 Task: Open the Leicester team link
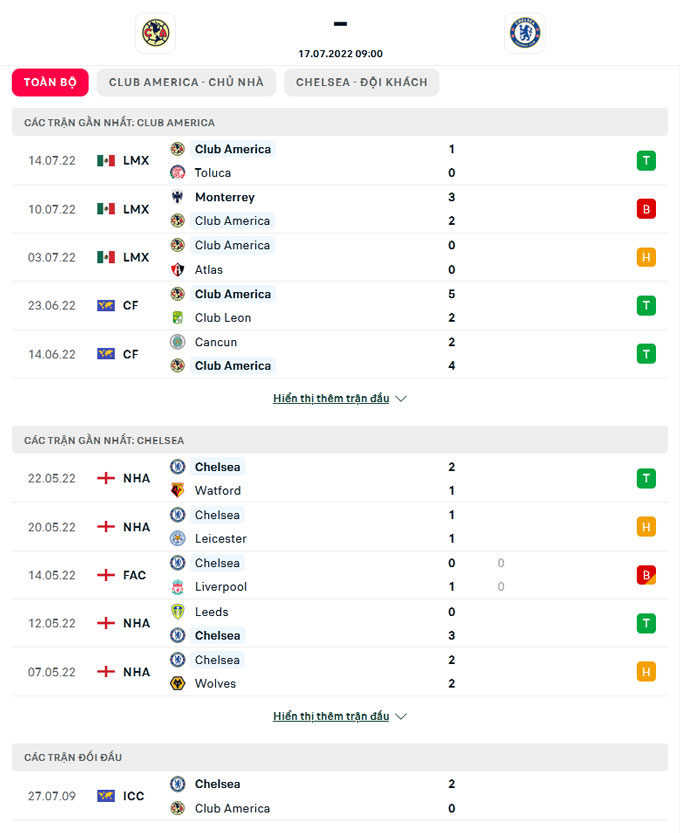220,539
